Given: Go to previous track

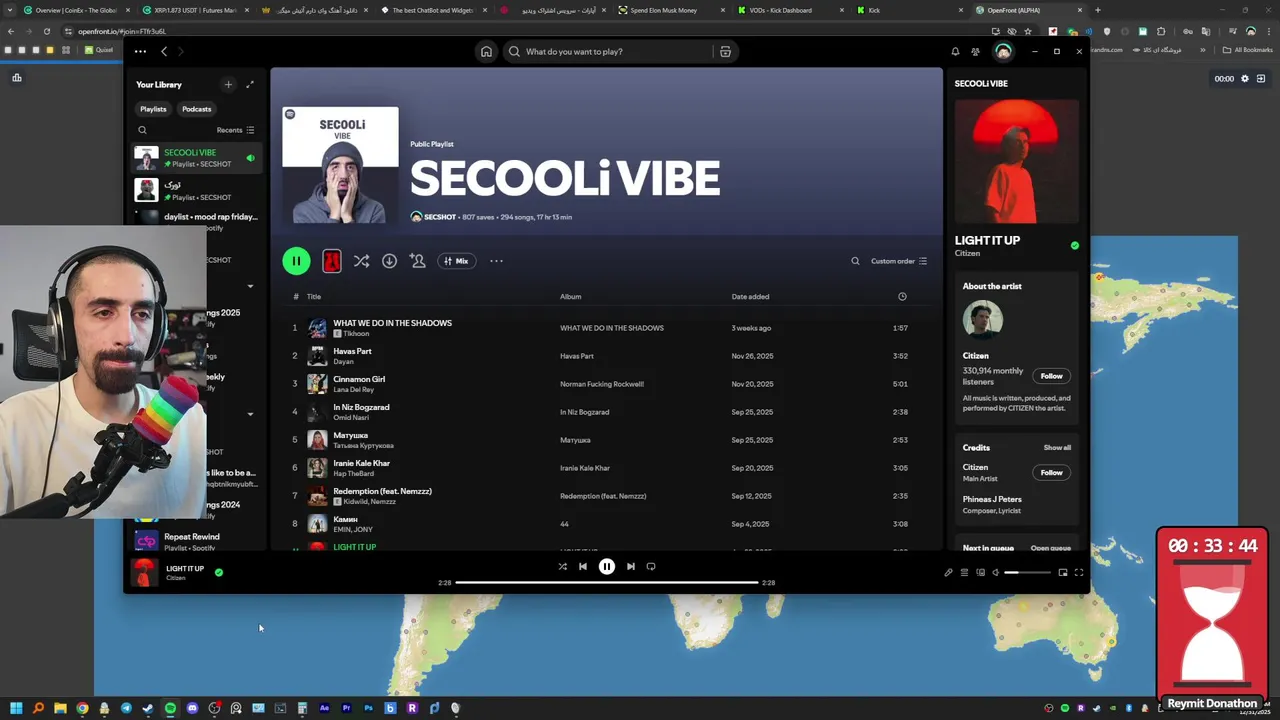Looking at the screenshot, I should pyautogui.click(x=582, y=566).
